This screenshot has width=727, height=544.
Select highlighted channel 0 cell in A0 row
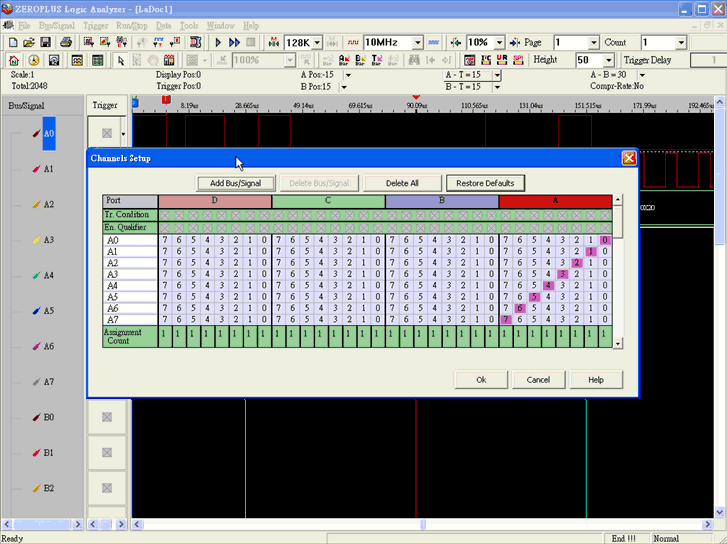click(605, 240)
